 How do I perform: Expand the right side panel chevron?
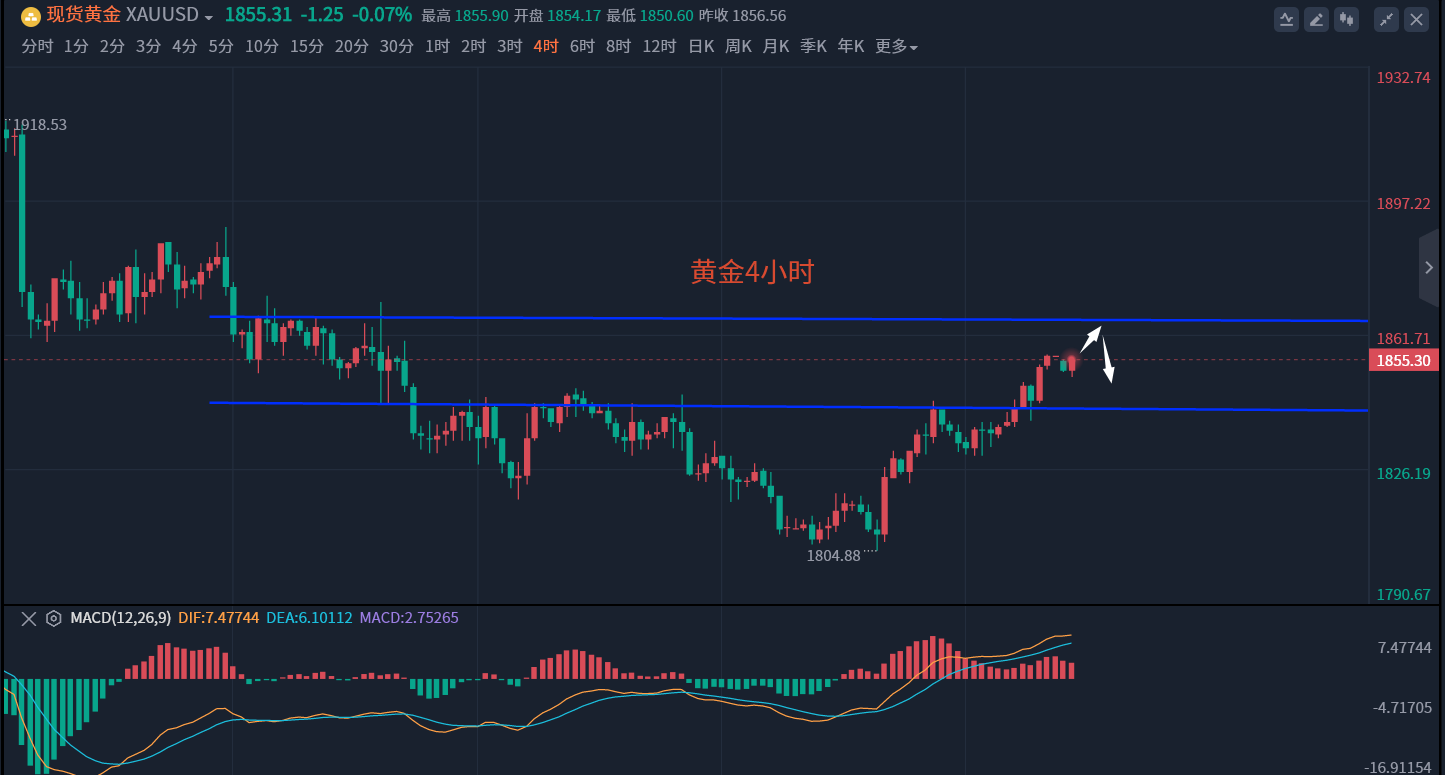[x=1429, y=267]
